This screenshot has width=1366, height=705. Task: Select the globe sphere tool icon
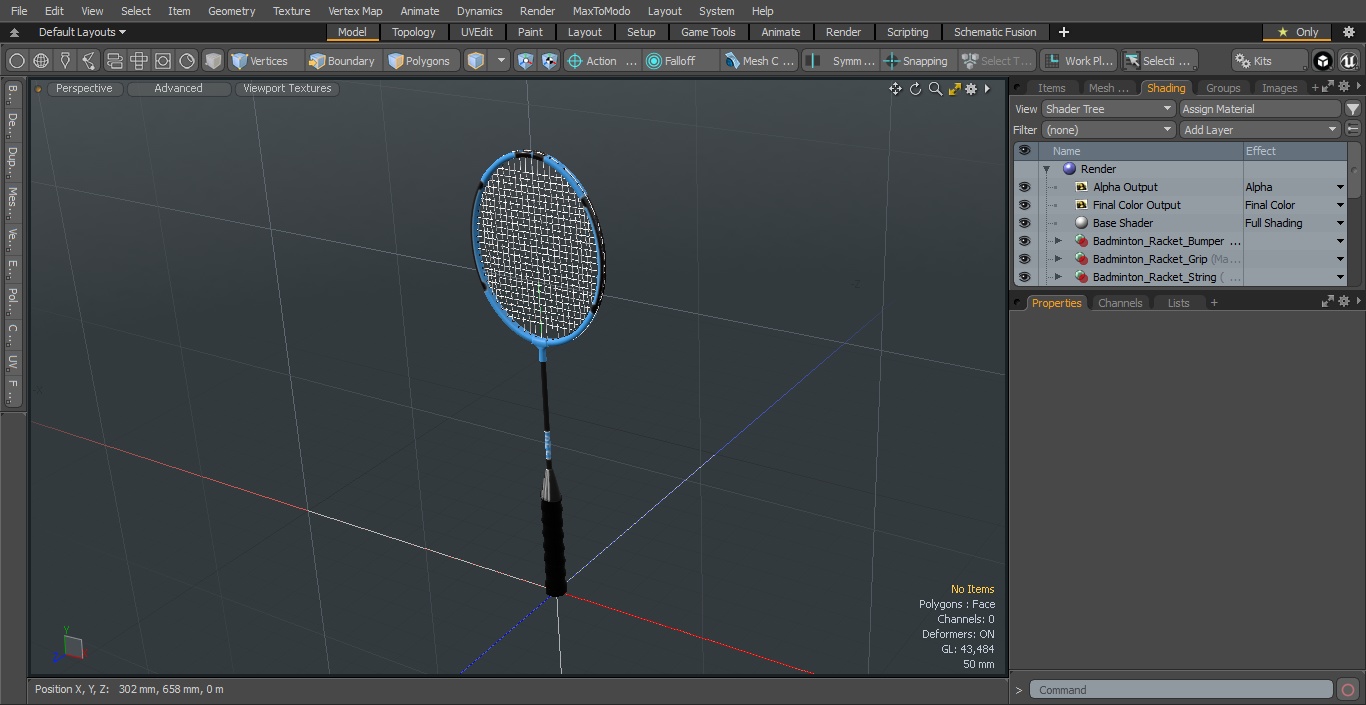(x=41, y=61)
